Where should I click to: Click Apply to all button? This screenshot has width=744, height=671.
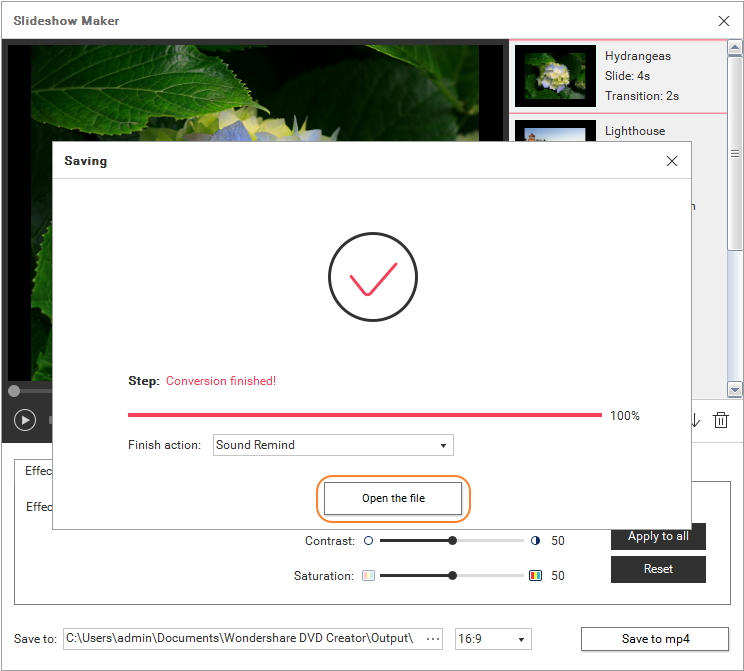(x=658, y=536)
